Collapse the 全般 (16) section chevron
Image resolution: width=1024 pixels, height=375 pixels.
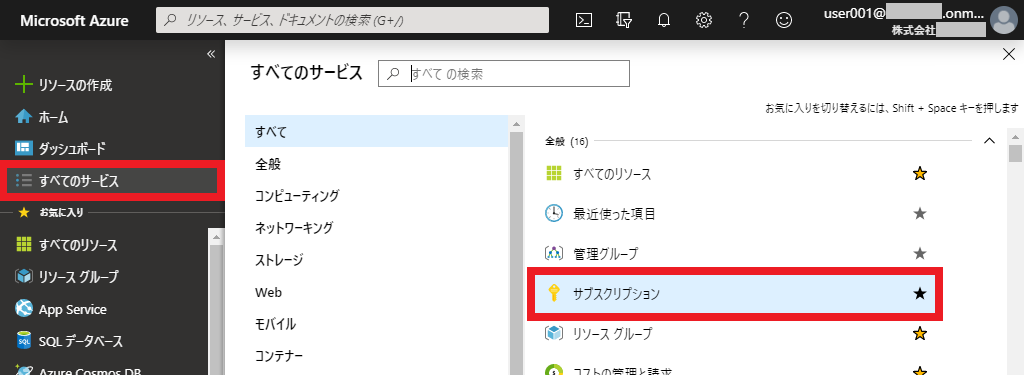coord(989,140)
